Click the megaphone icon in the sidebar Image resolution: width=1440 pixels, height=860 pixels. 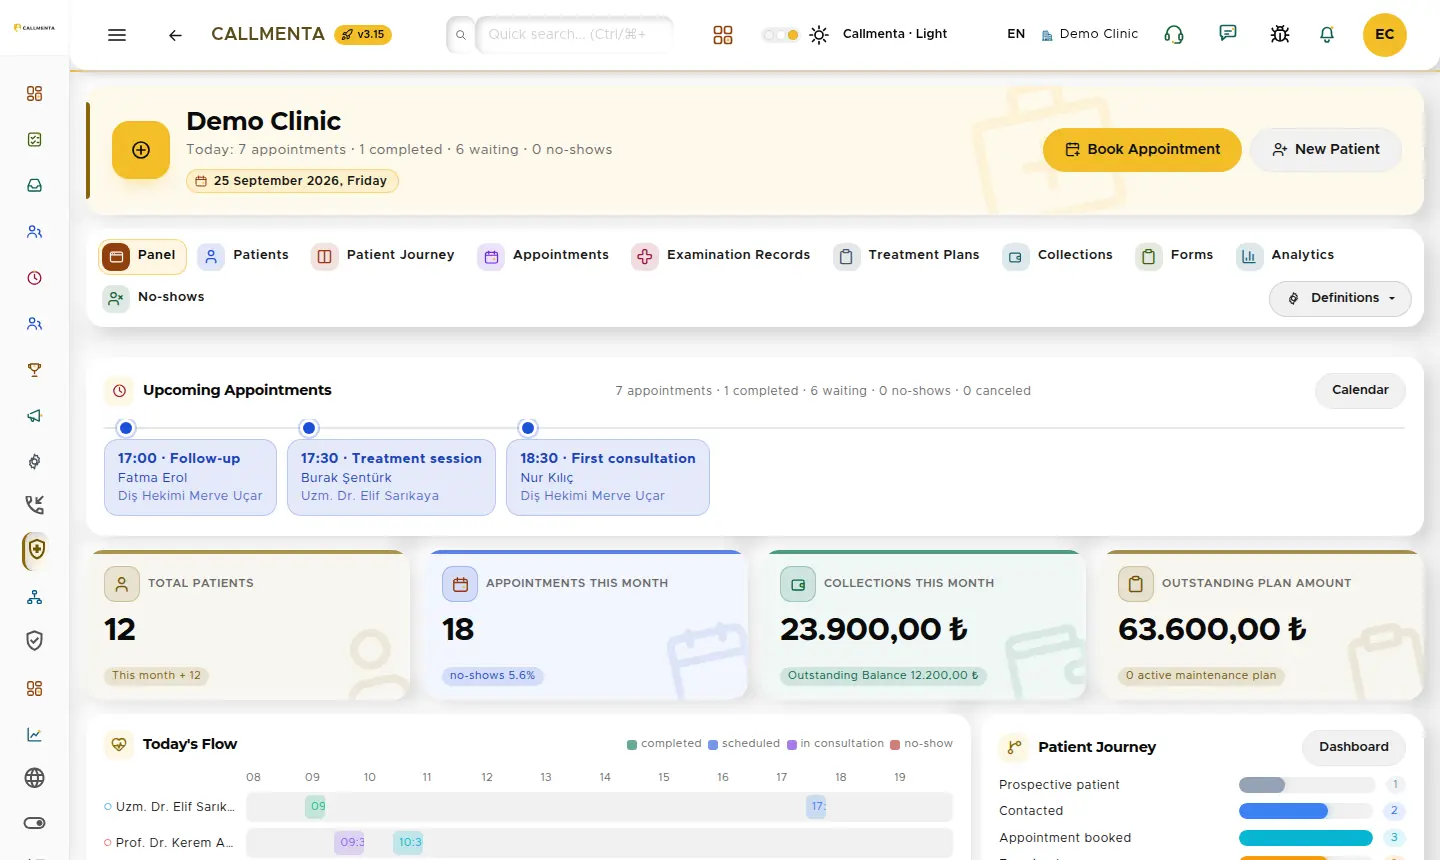click(35, 416)
